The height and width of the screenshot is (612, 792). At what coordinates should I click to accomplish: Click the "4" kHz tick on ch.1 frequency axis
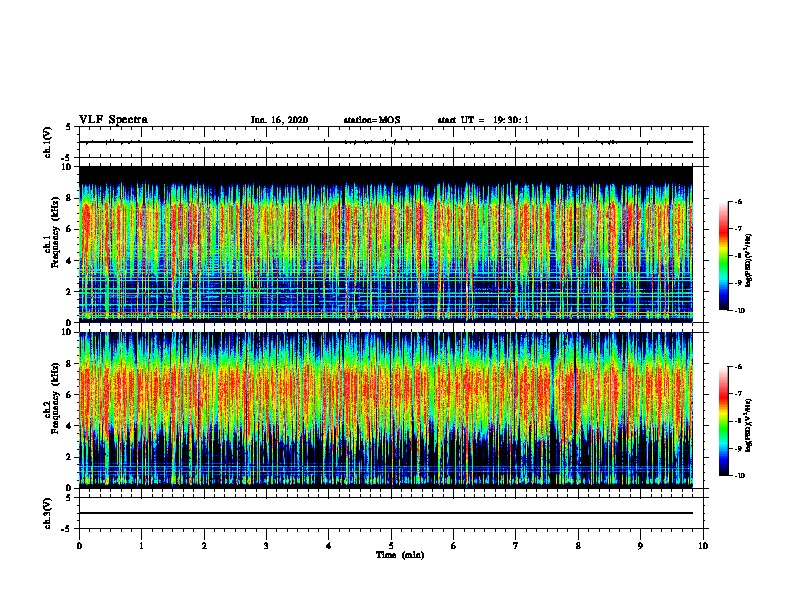point(69,261)
